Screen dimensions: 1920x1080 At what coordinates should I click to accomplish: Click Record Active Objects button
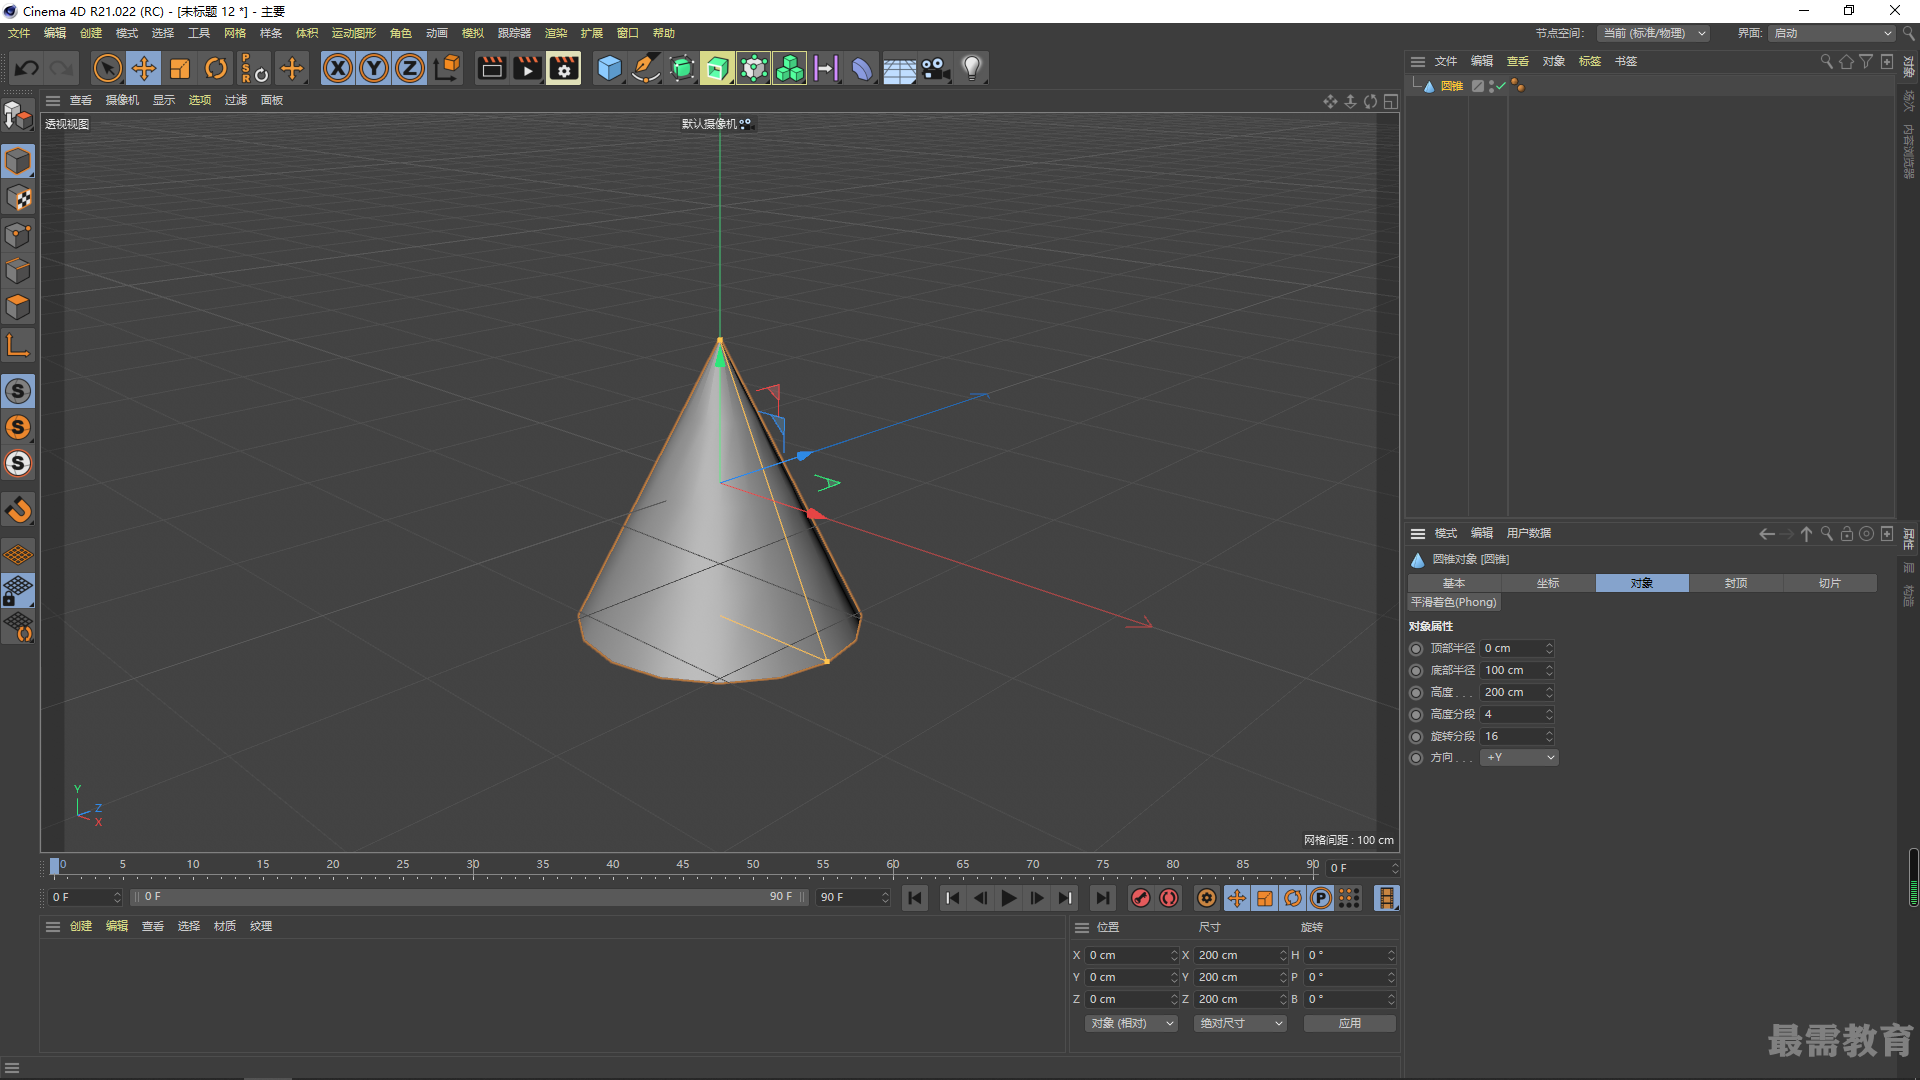[x=1141, y=899]
